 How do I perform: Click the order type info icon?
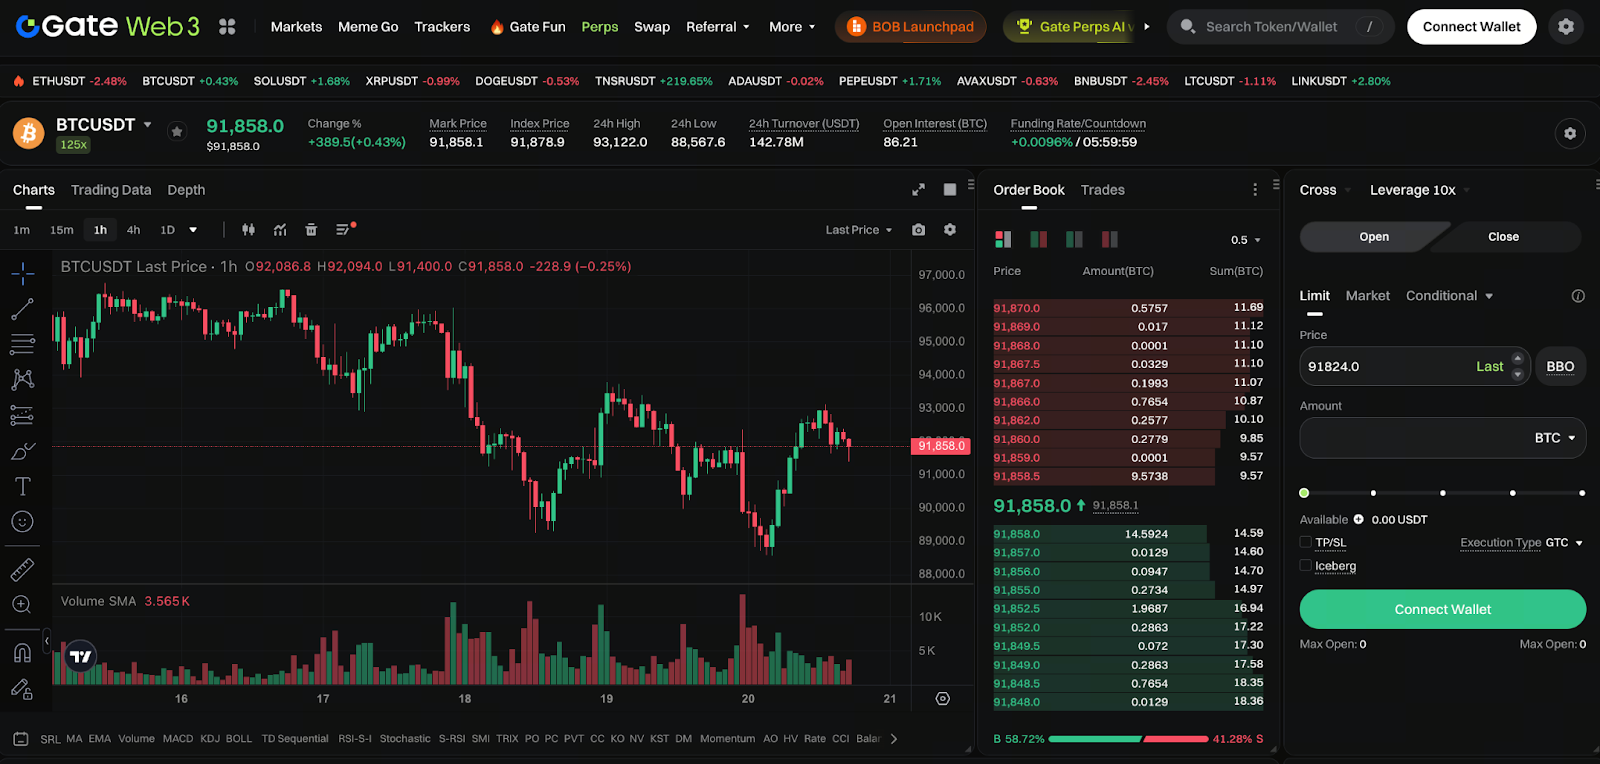1578,296
